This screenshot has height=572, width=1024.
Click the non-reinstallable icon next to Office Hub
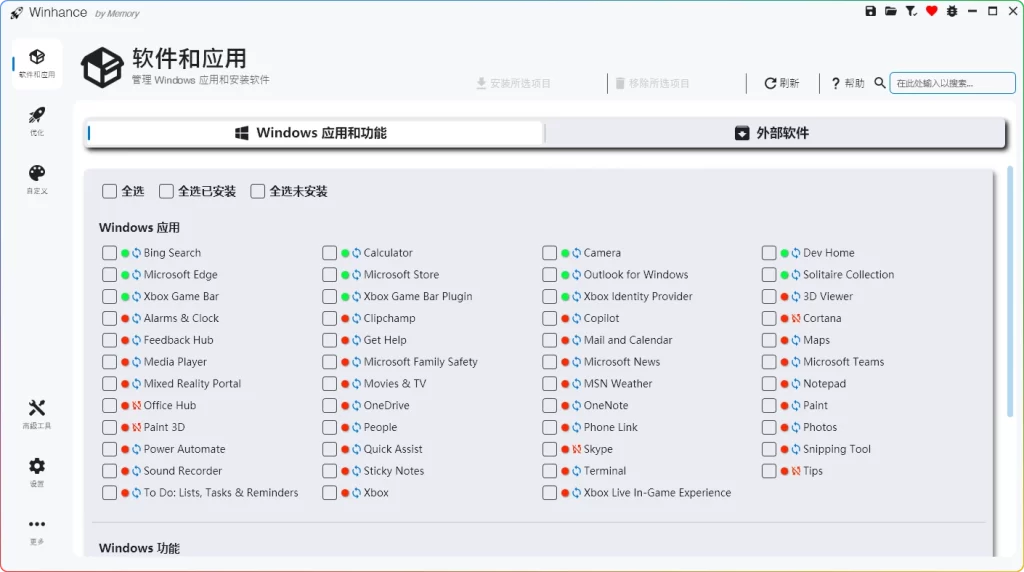(x=136, y=405)
